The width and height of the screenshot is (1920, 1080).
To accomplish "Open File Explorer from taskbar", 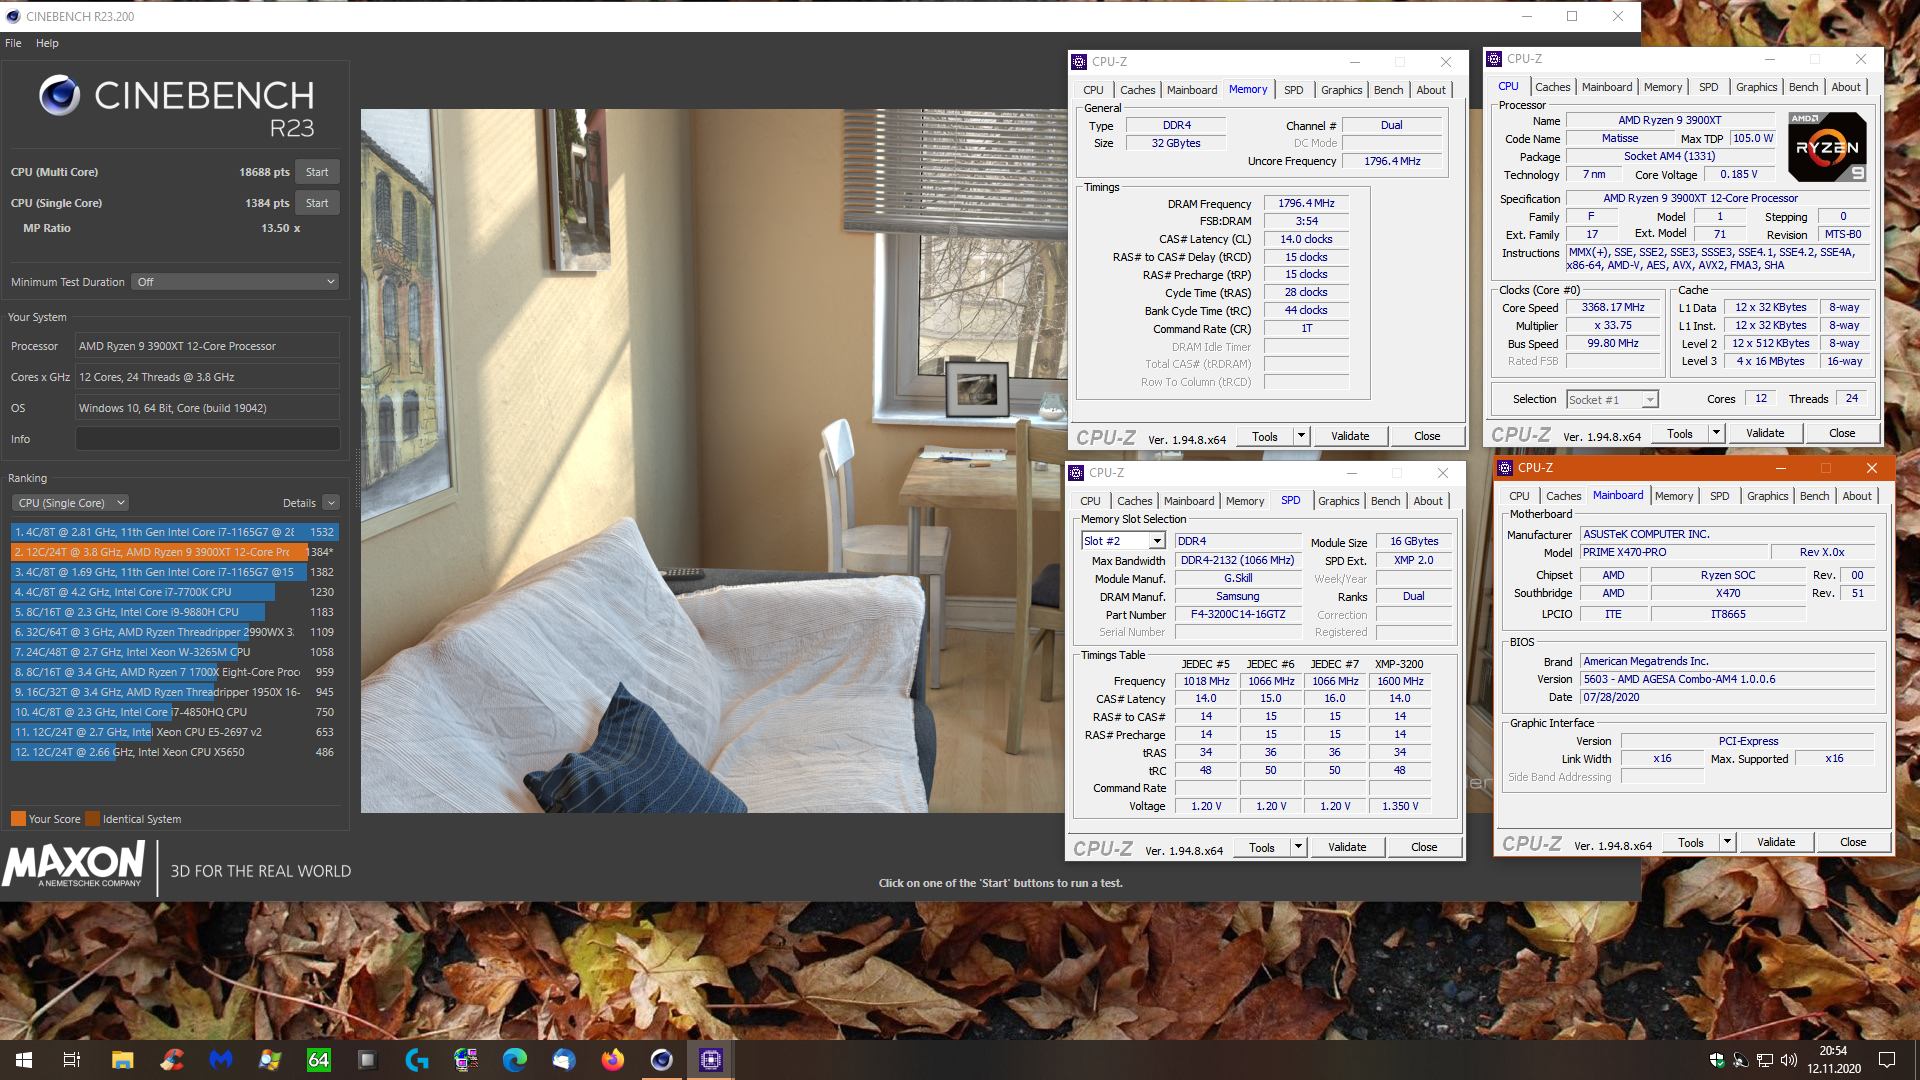I will pyautogui.click(x=123, y=1060).
